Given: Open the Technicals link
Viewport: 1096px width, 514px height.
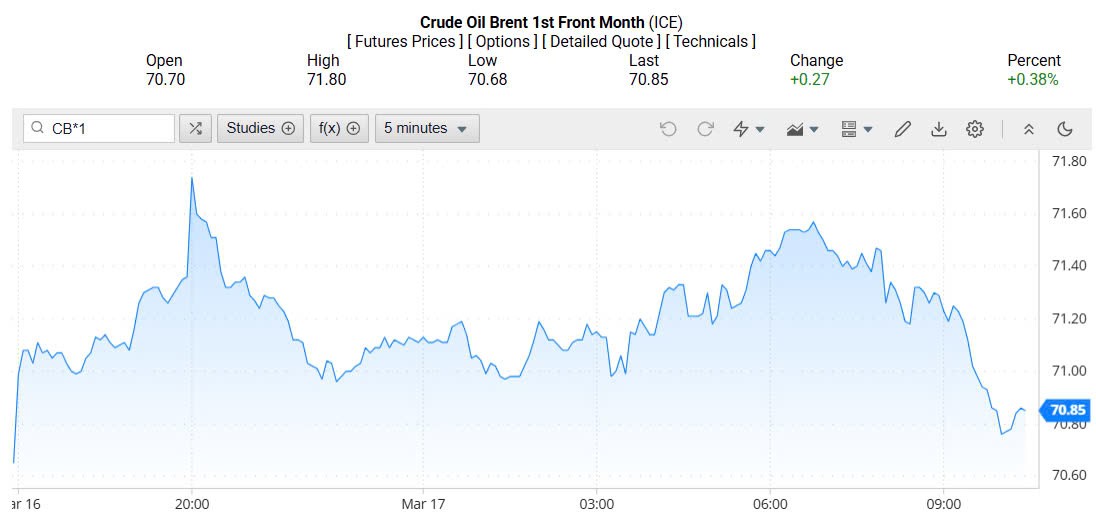Looking at the screenshot, I should point(710,41).
